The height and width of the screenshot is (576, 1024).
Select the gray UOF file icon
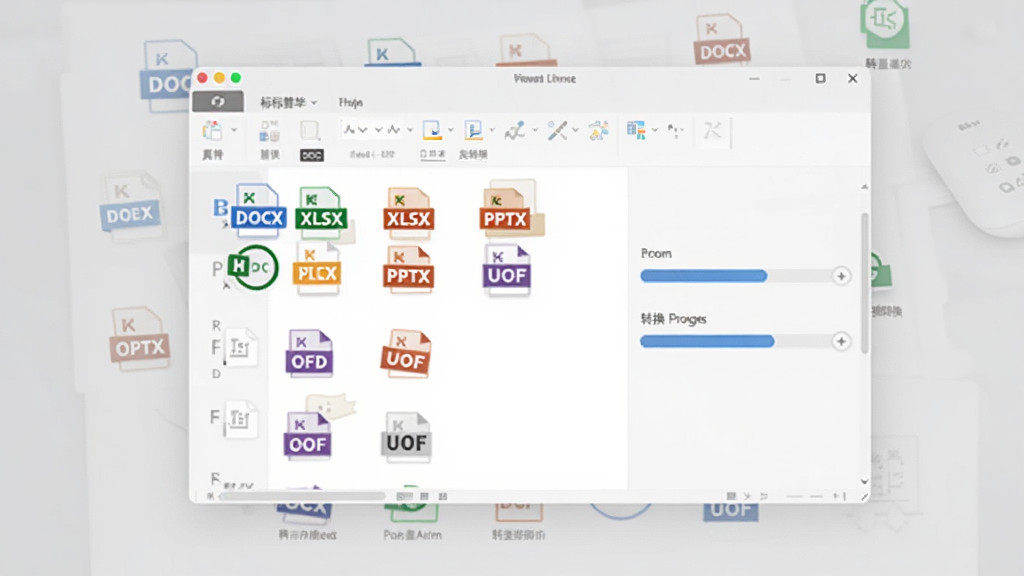tap(406, 436)
